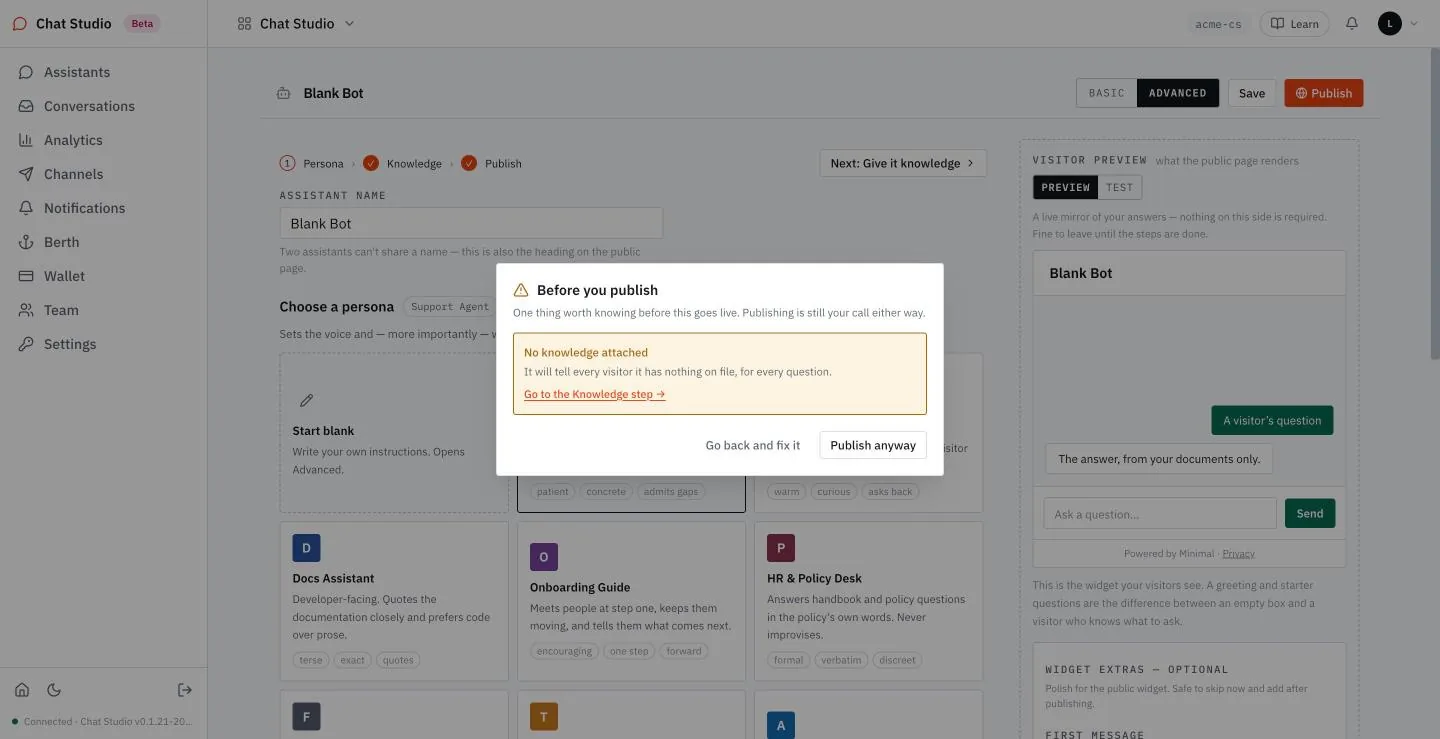The width and height of the screenshot is (1440, 739).
Task: Click the T persona avatar
Action: point(544,717)
